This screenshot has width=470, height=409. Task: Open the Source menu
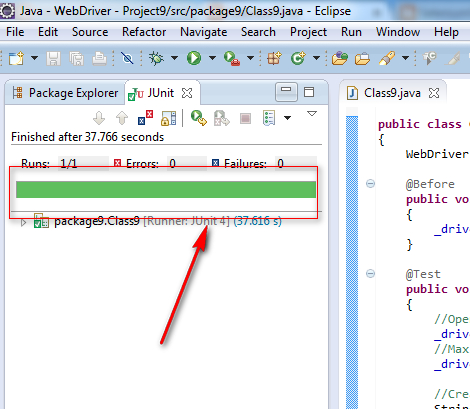coord(90,32)
